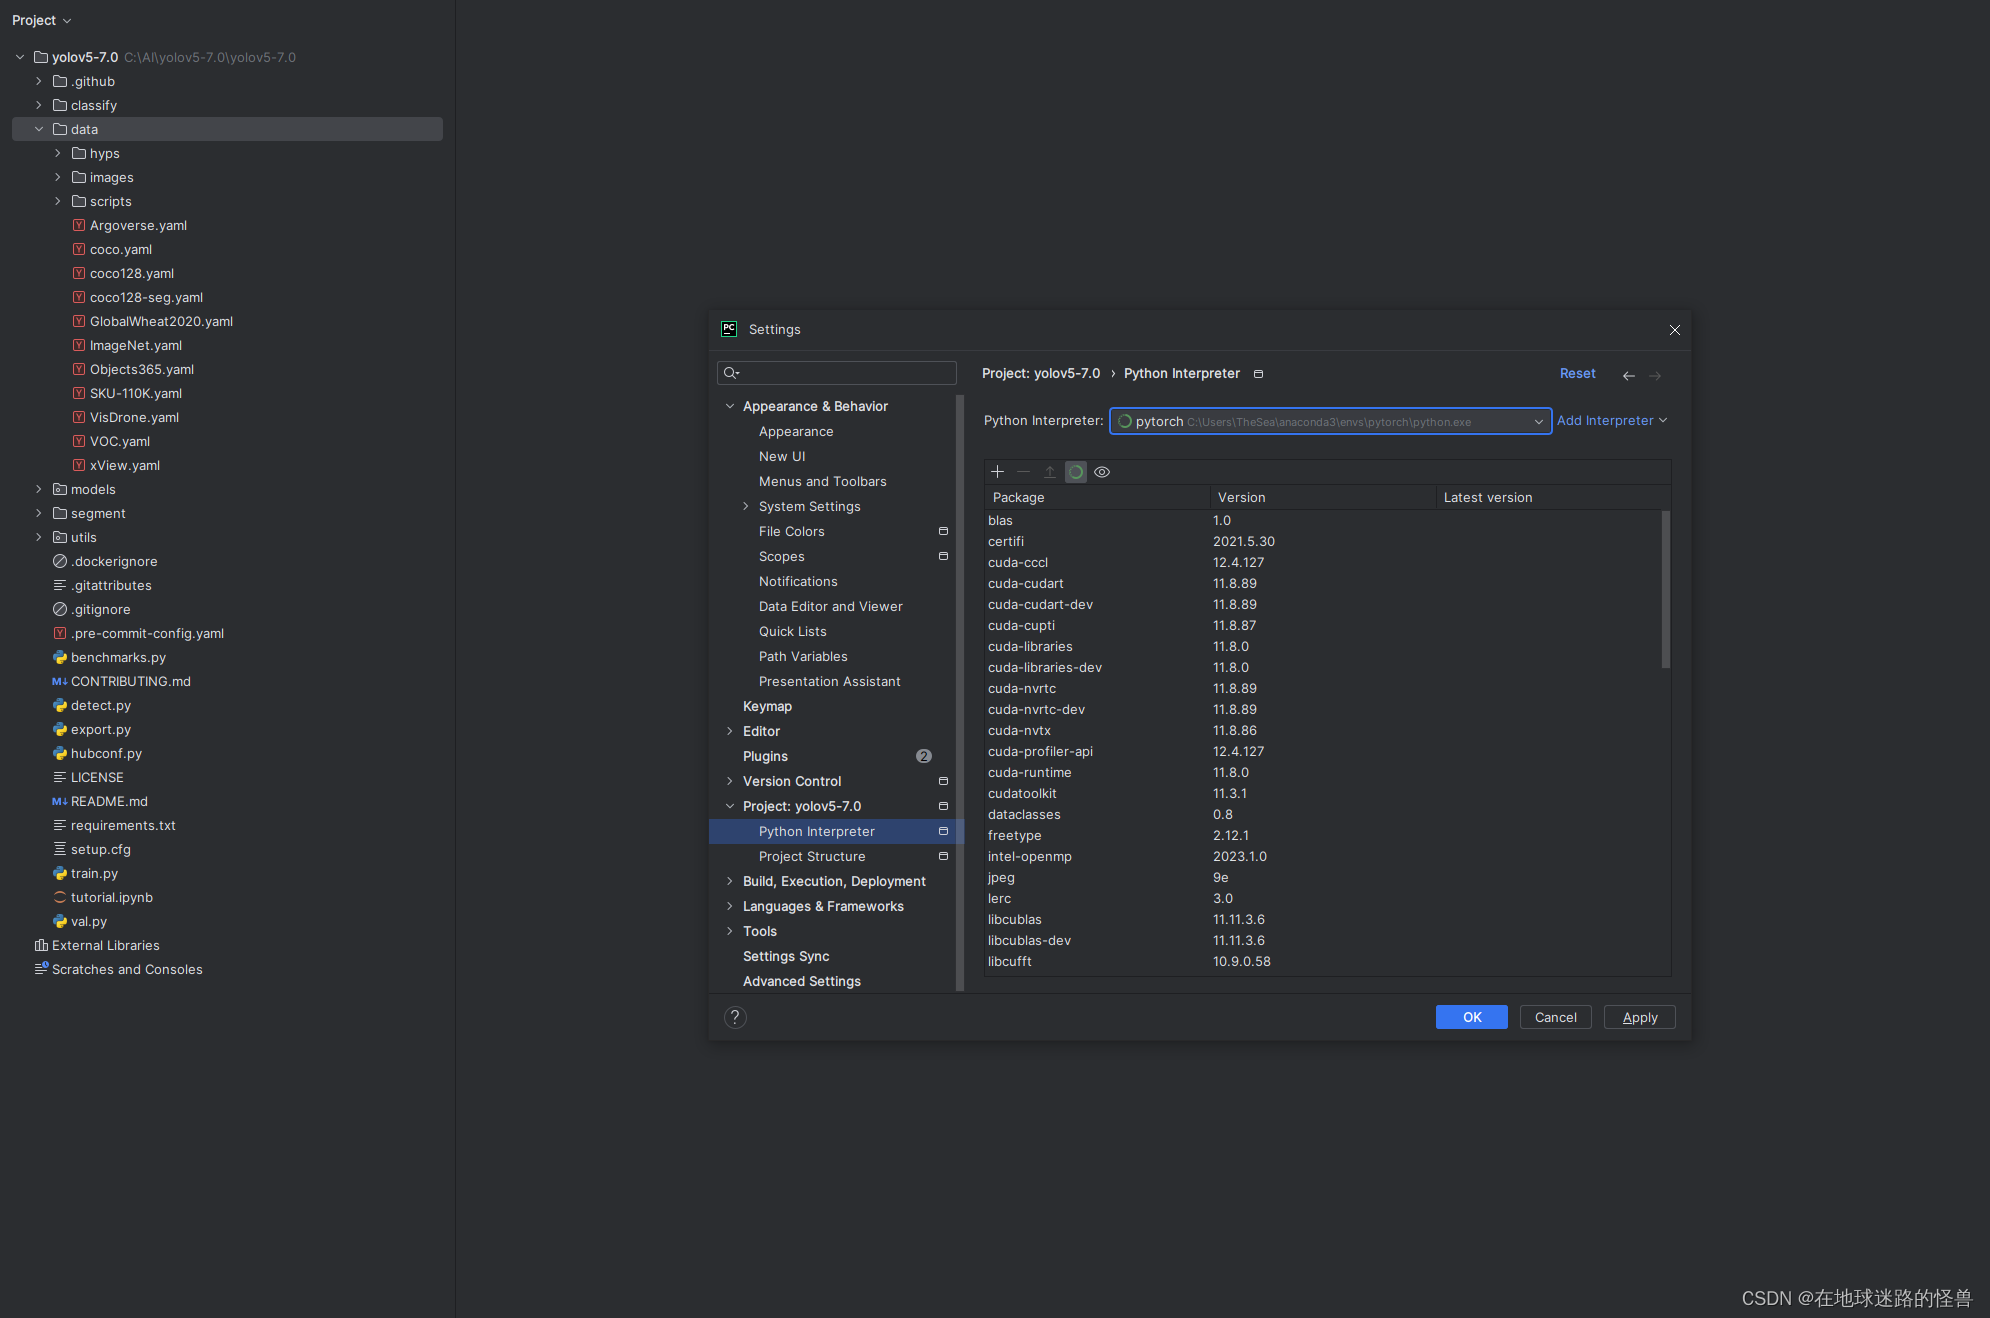Click the project-level icon next to Python Interpreter breadcrumb
The height and width of the screenshot is (1318, 1990).
click(1259, 374)
